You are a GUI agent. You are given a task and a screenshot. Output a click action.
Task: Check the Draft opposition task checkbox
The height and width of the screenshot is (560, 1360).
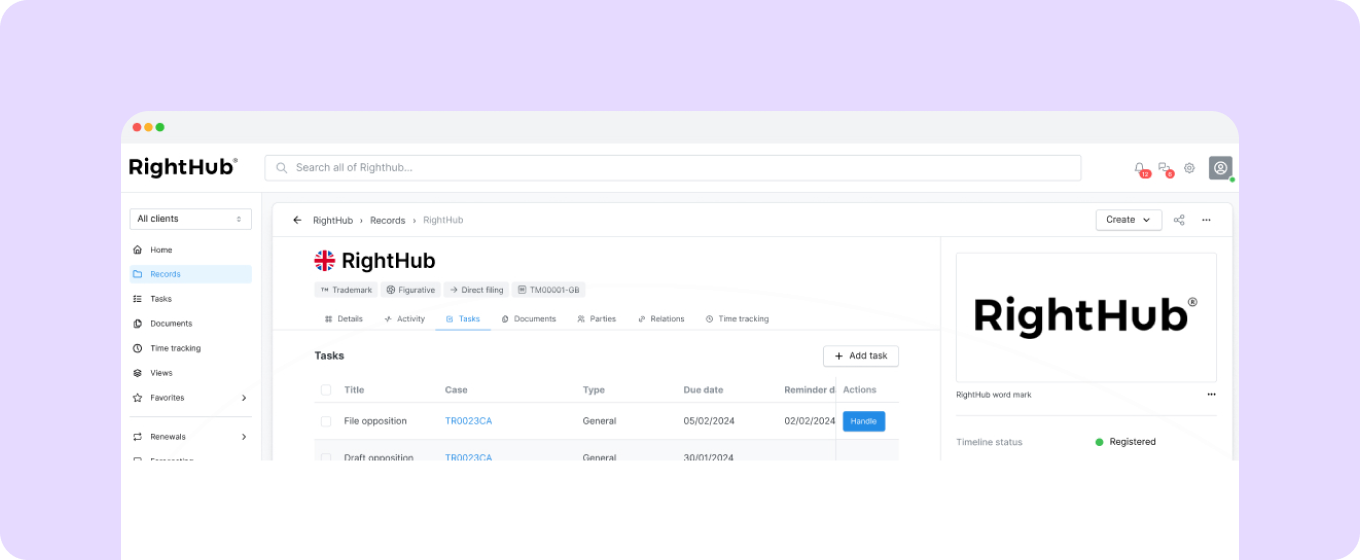pos(326,457)
